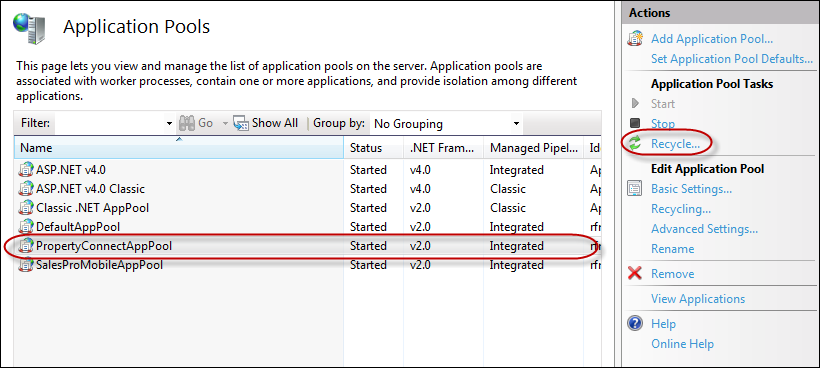The image size is (820, 368).
Task: Click the black Stop square icon
Action: [x=635, y=124]
